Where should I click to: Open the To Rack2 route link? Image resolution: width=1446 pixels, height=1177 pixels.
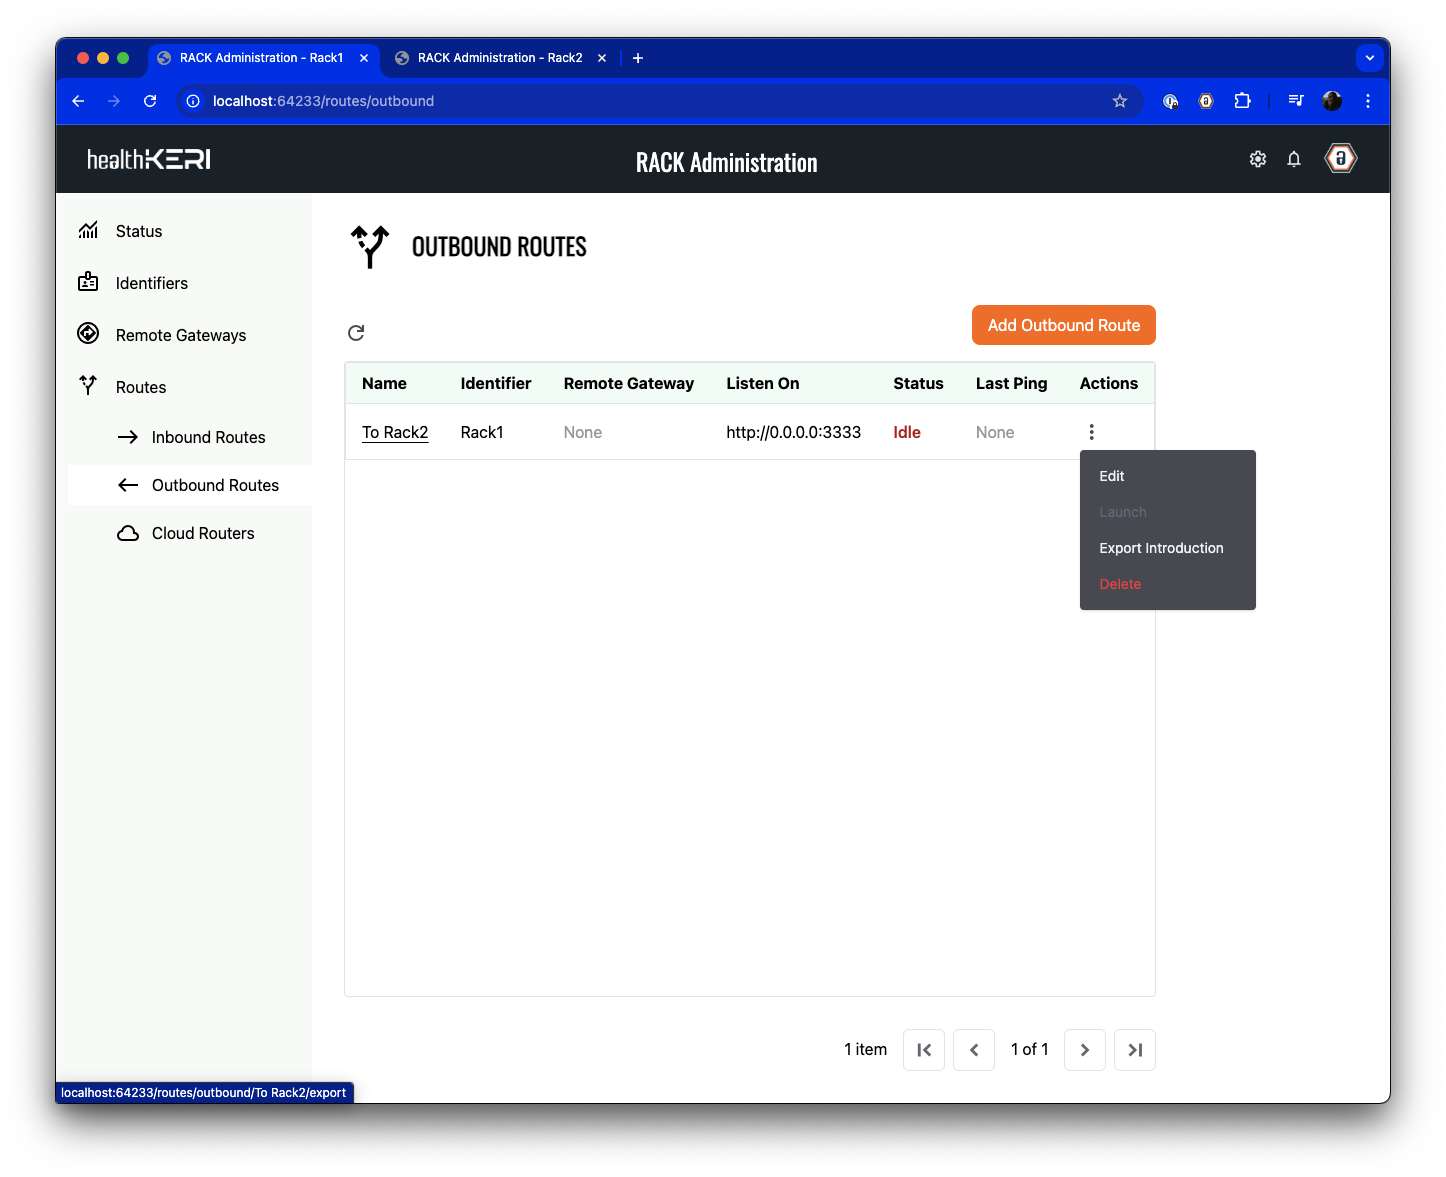point(395,432)
